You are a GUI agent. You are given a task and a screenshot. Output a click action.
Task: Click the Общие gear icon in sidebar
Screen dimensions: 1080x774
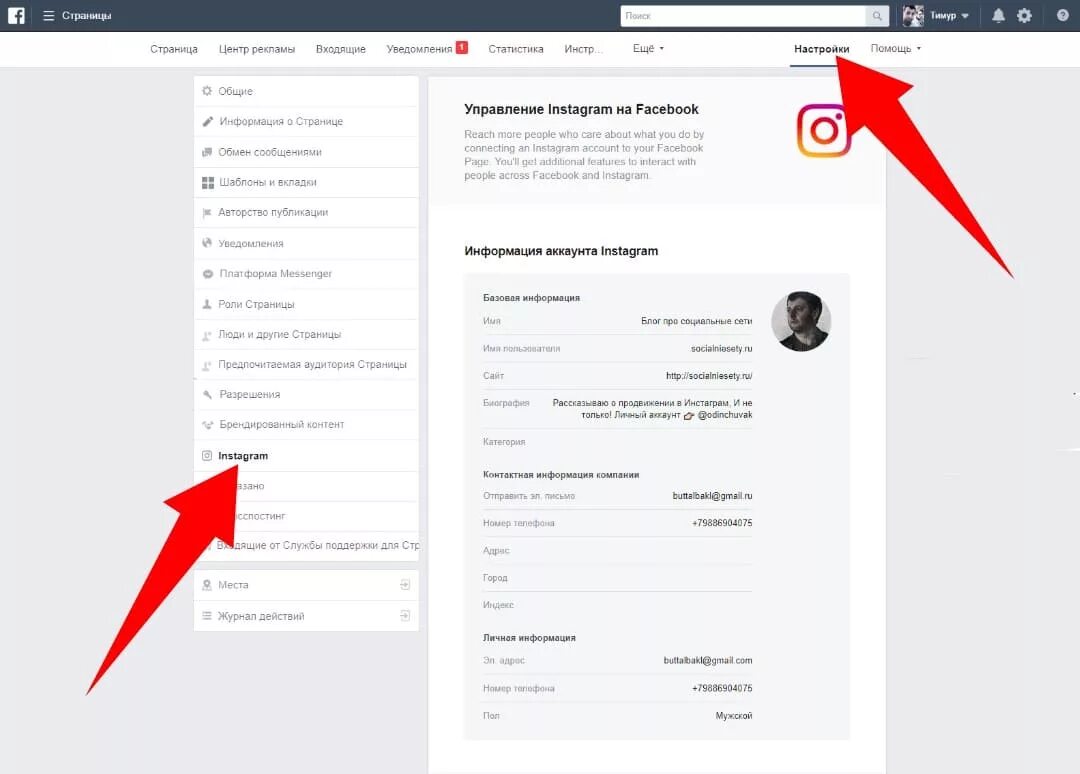point(207,90)
